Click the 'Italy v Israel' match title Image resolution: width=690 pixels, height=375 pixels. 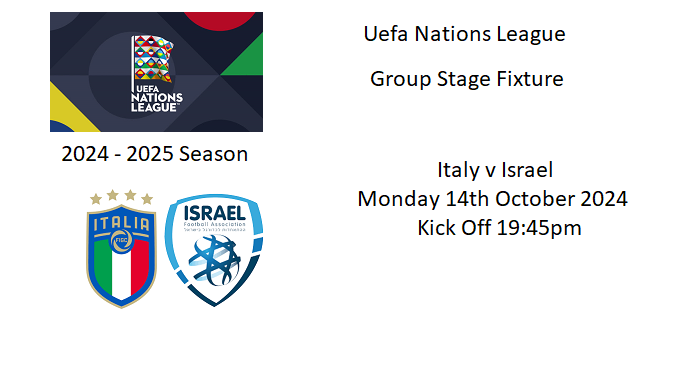(495, 170)
